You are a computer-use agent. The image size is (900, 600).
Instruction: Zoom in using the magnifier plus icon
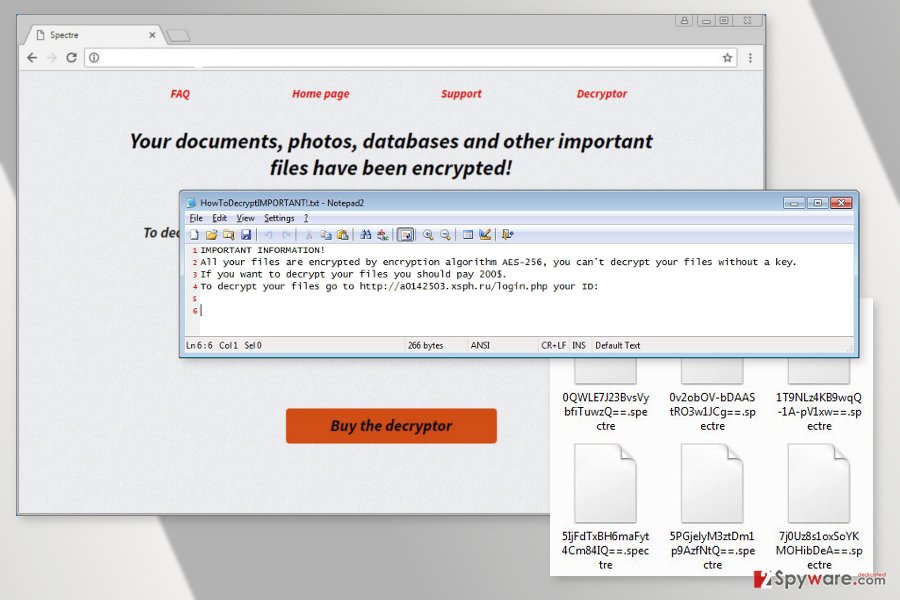pyautogui.click(x=428, y=234)
